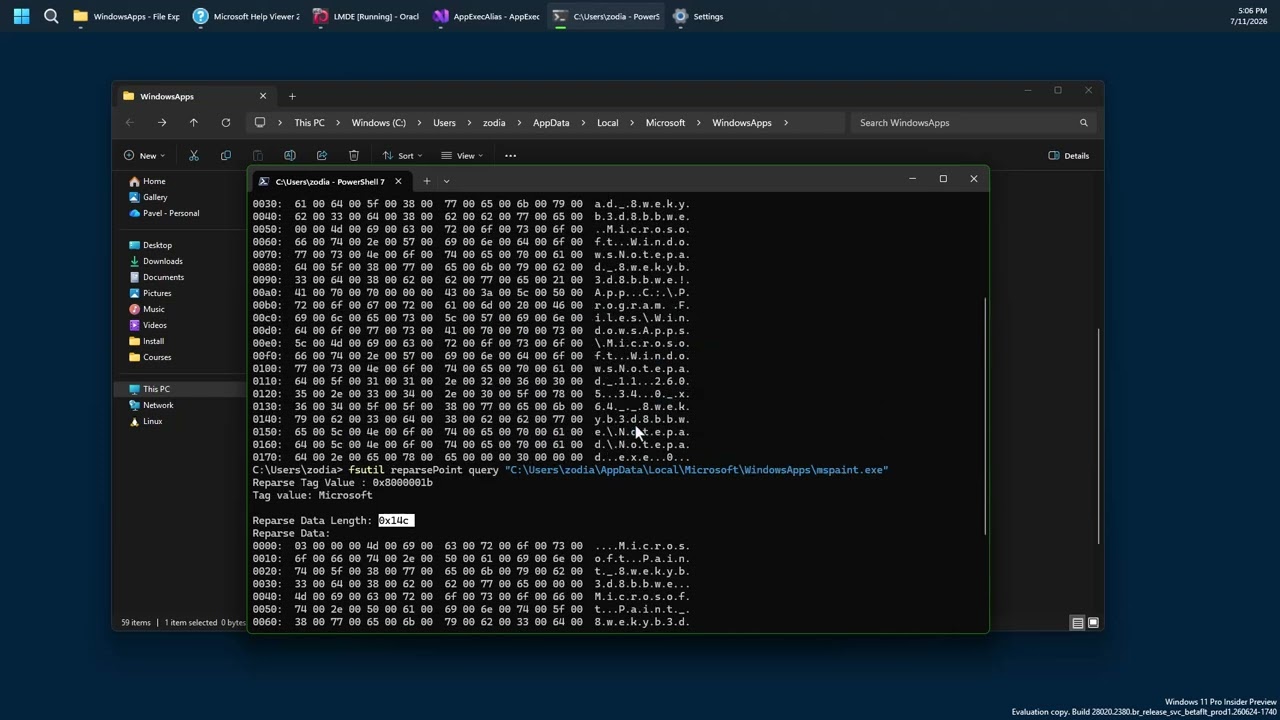The height and width of the screenshot is (720, 1280).
Task: Open the Windows Start menu
Action: (x=21, y=16)
